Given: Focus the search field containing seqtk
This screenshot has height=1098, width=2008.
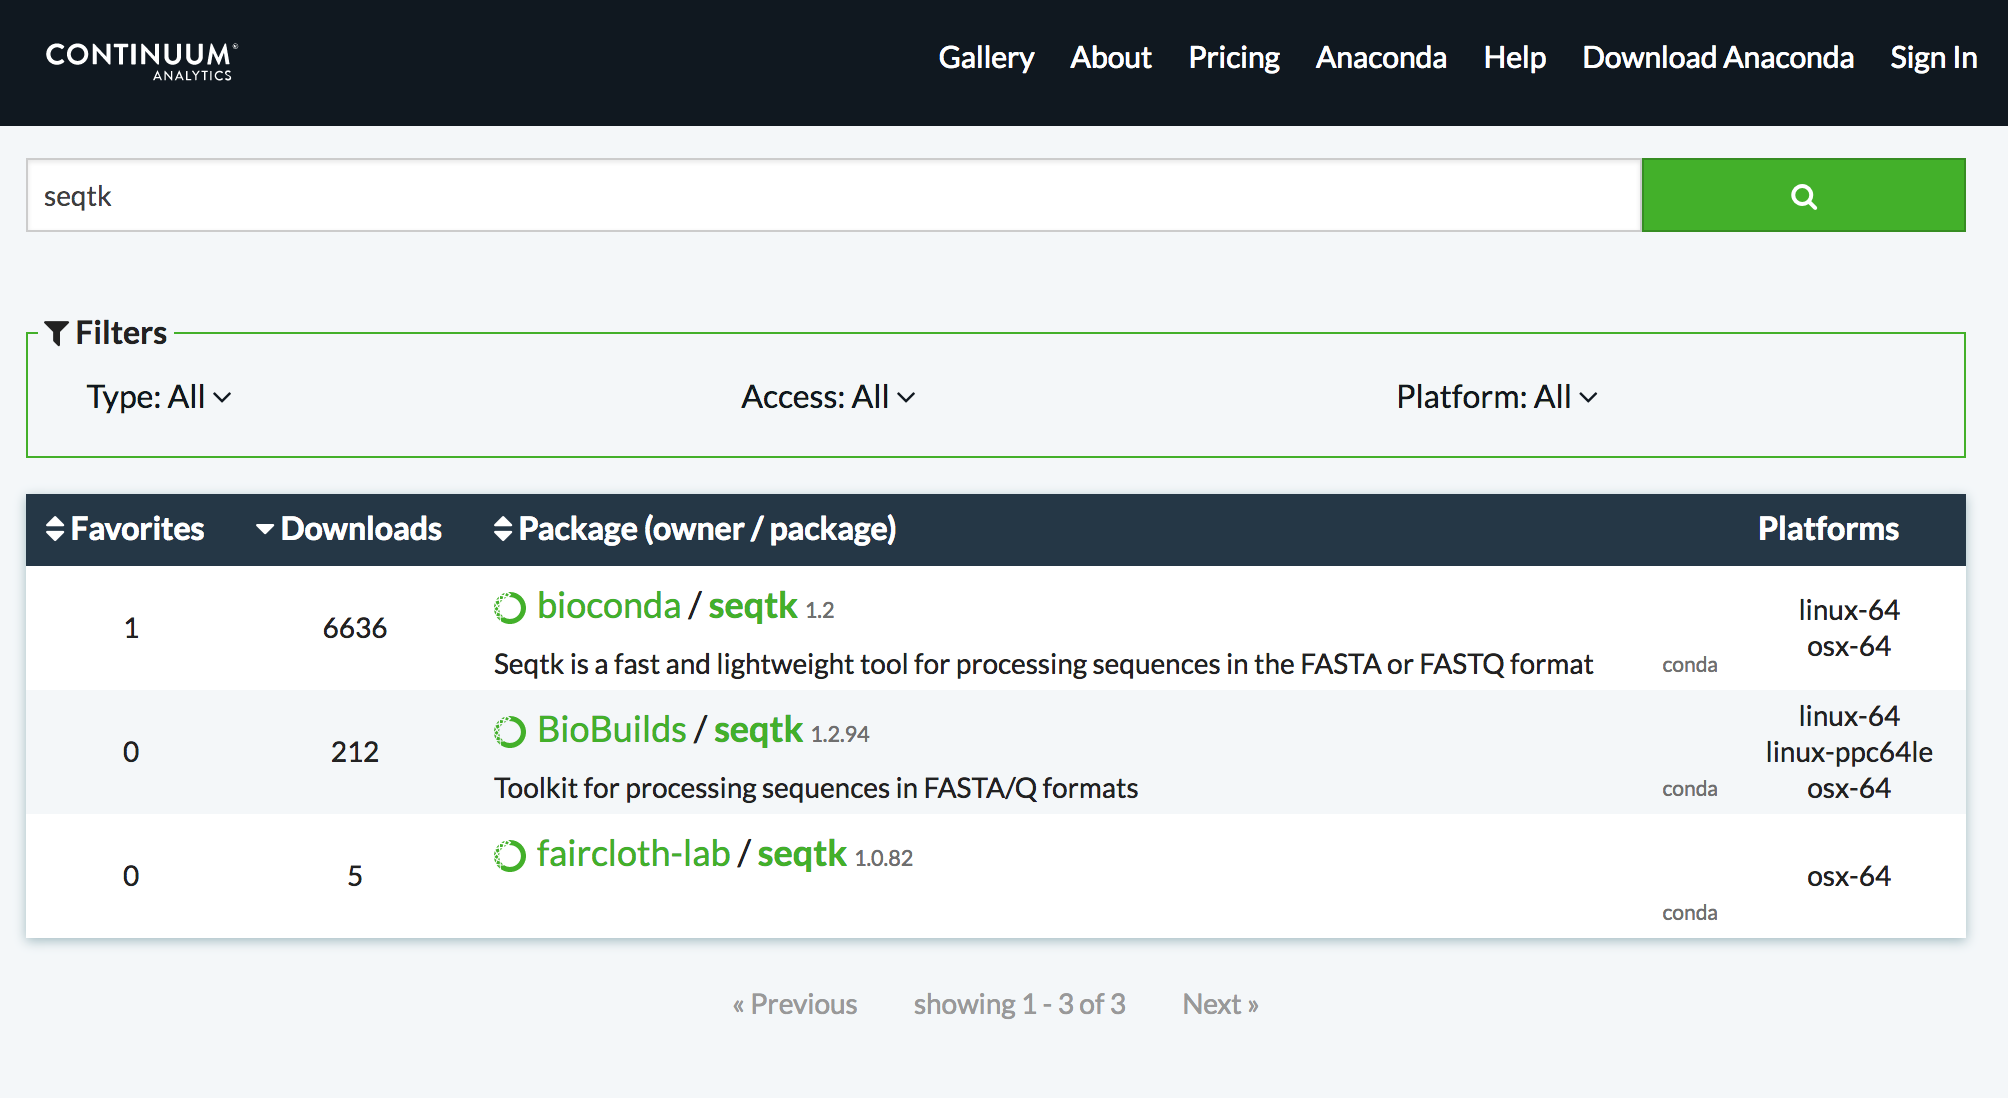Looking at the screenshot, I should point(834,195).
